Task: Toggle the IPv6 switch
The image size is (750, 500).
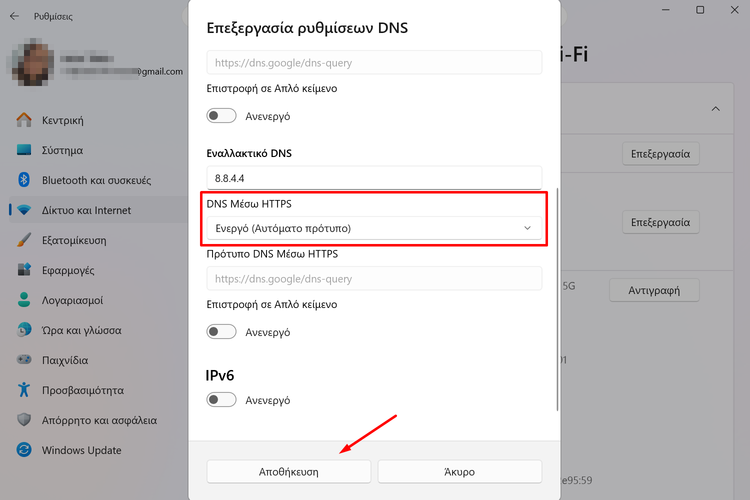Action: point(221,400)
